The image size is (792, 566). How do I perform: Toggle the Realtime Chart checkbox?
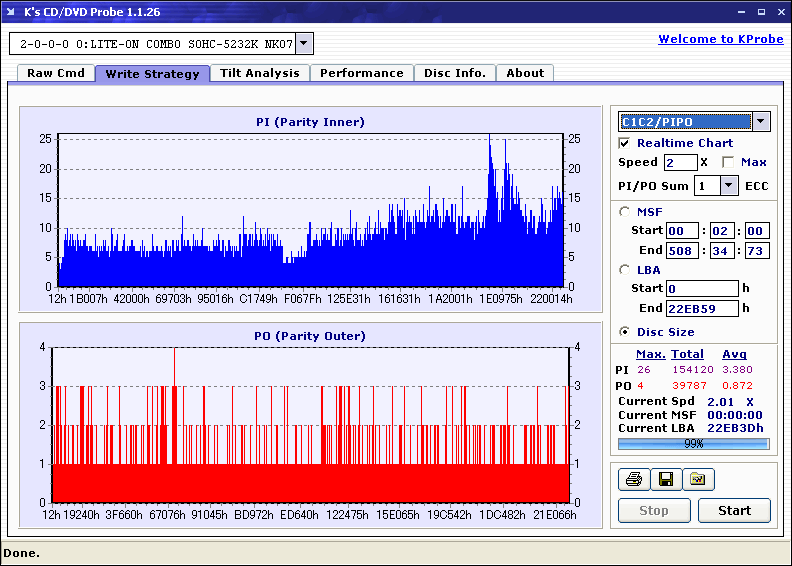[x=625, y=143]
